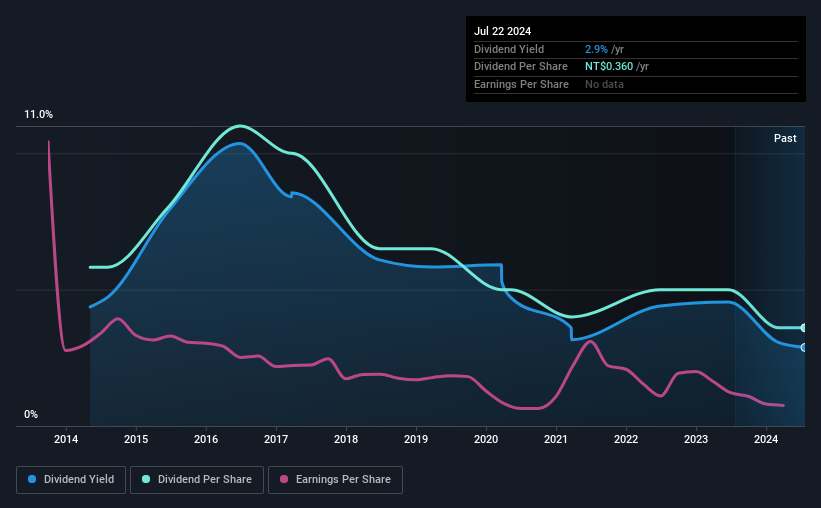The image size is (821, 508).
Task: Select the Dividend Per Share line end marker
Action: point(804,328)
